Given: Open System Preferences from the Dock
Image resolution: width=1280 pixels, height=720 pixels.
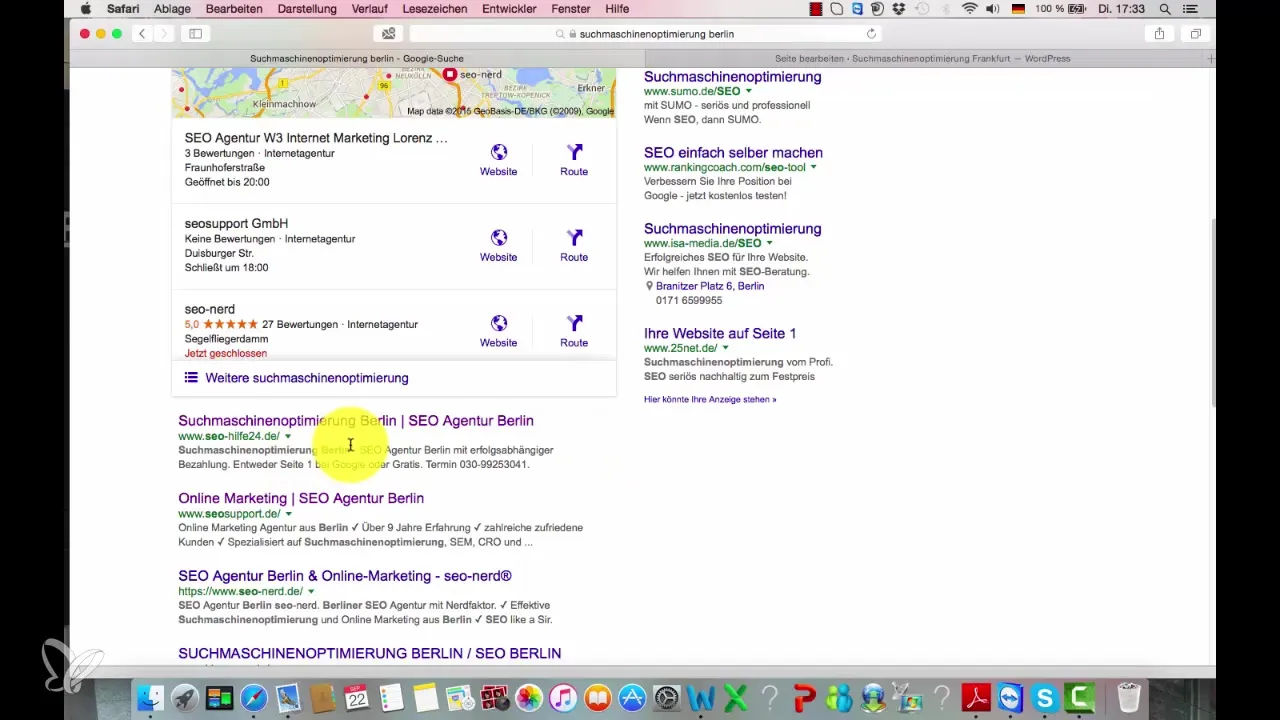Looking at the screenshot, I should click(x=666, y=697).
